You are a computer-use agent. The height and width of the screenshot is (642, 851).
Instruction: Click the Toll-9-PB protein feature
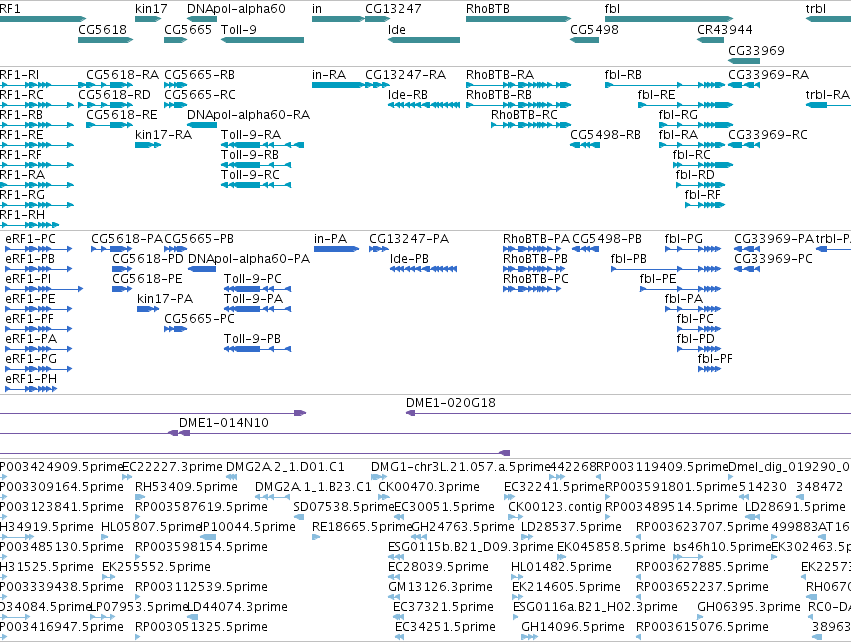click(x=258, y=349)
